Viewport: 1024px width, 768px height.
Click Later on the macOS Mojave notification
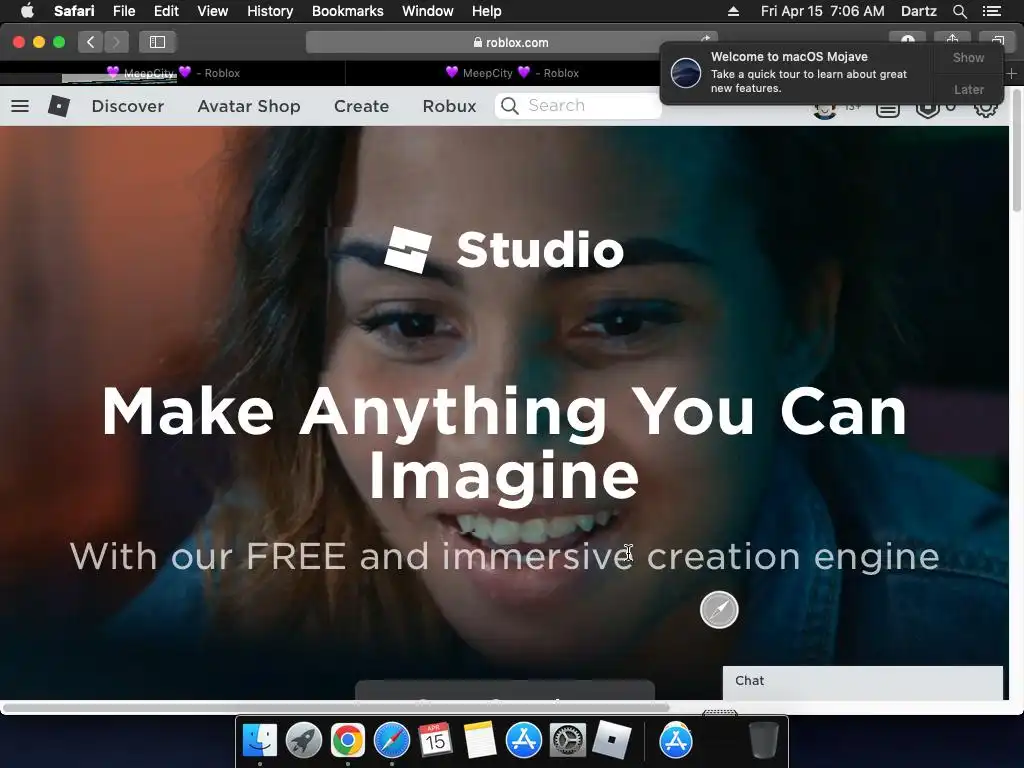[x=968, y=89]
